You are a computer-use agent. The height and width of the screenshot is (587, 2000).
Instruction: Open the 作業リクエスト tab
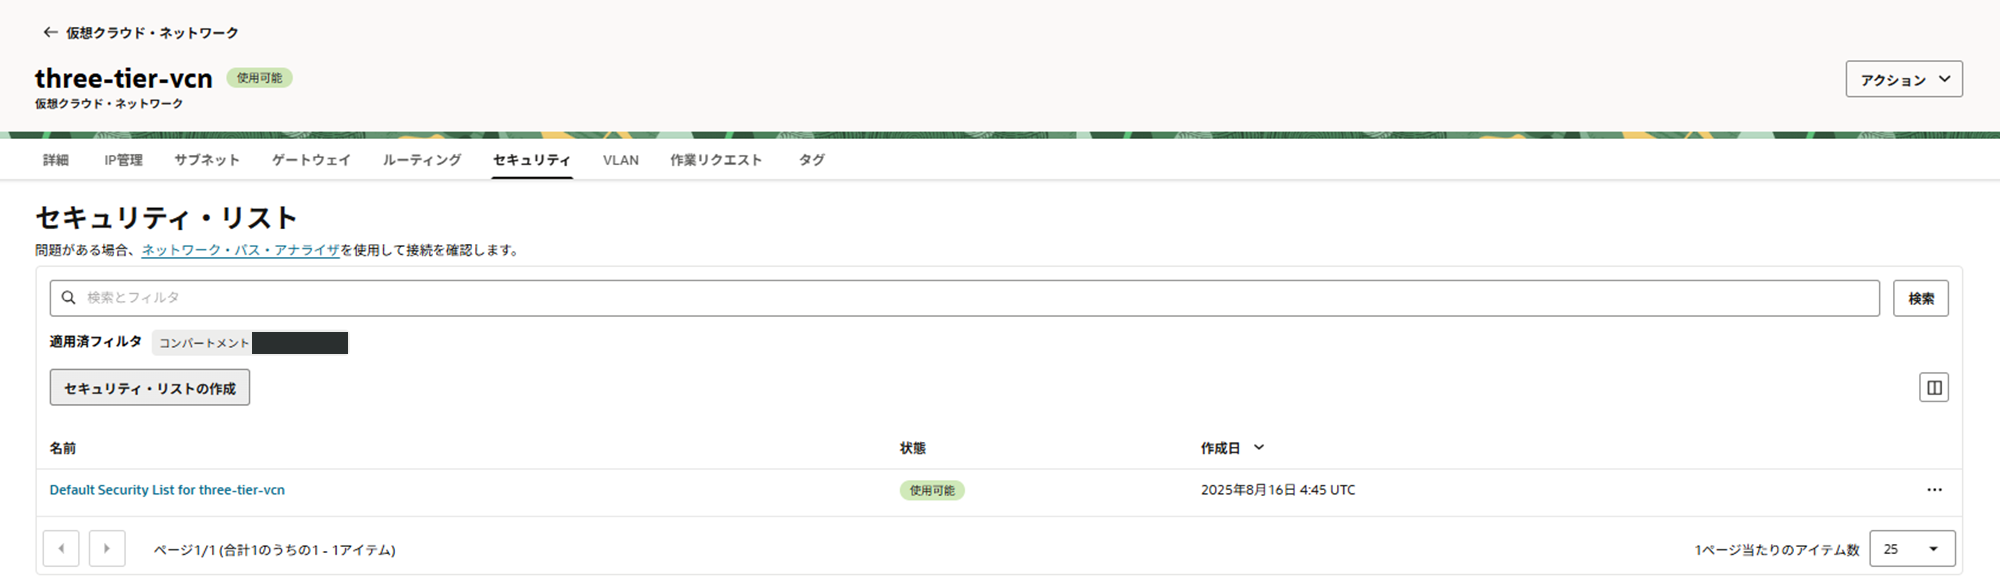click(x=716, y=160)
